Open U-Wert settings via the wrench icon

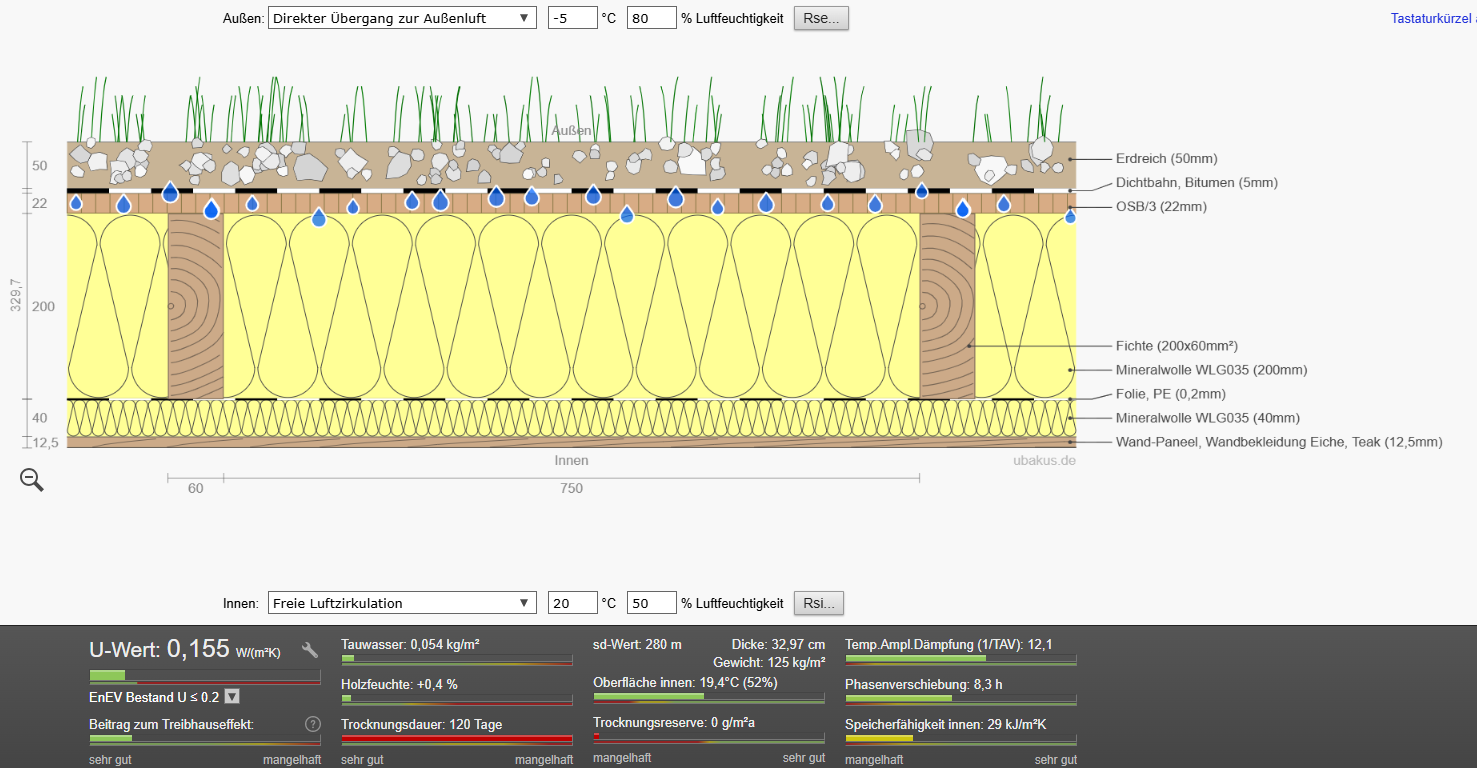point(310,650)
